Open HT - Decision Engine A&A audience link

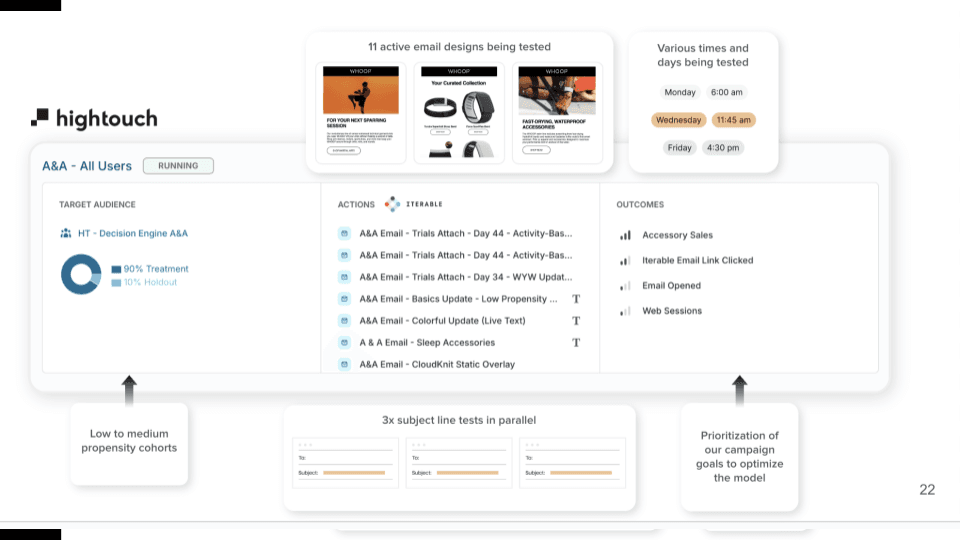(x=133, y=233)
